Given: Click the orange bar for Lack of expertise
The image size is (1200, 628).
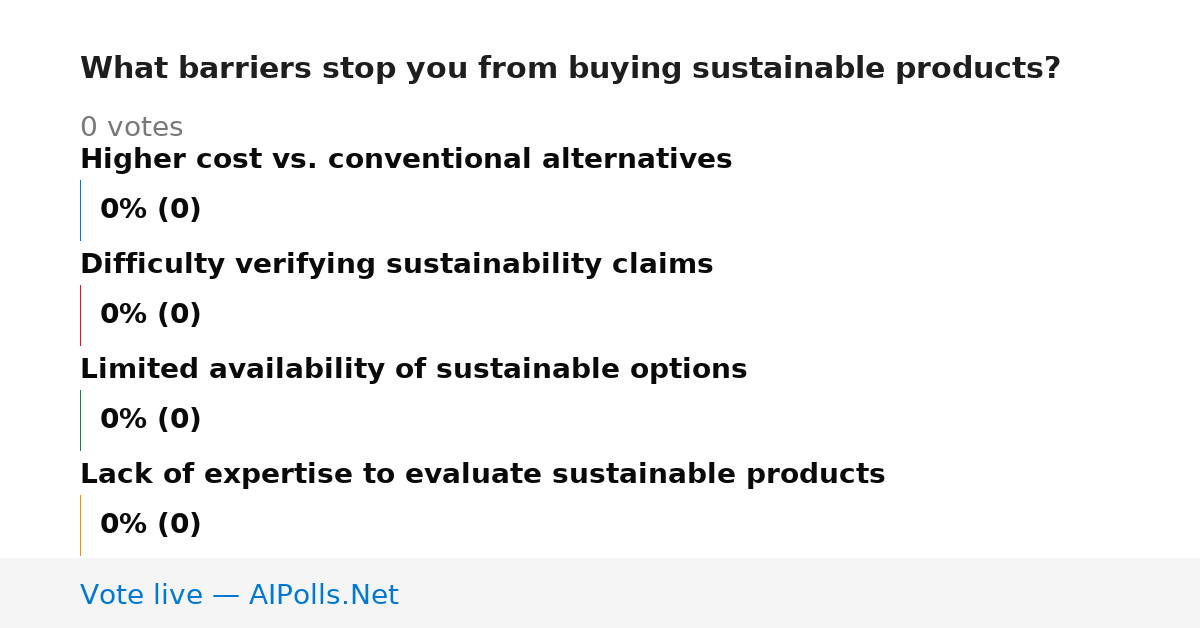Looking at the screenshot, I should [80, 525].
